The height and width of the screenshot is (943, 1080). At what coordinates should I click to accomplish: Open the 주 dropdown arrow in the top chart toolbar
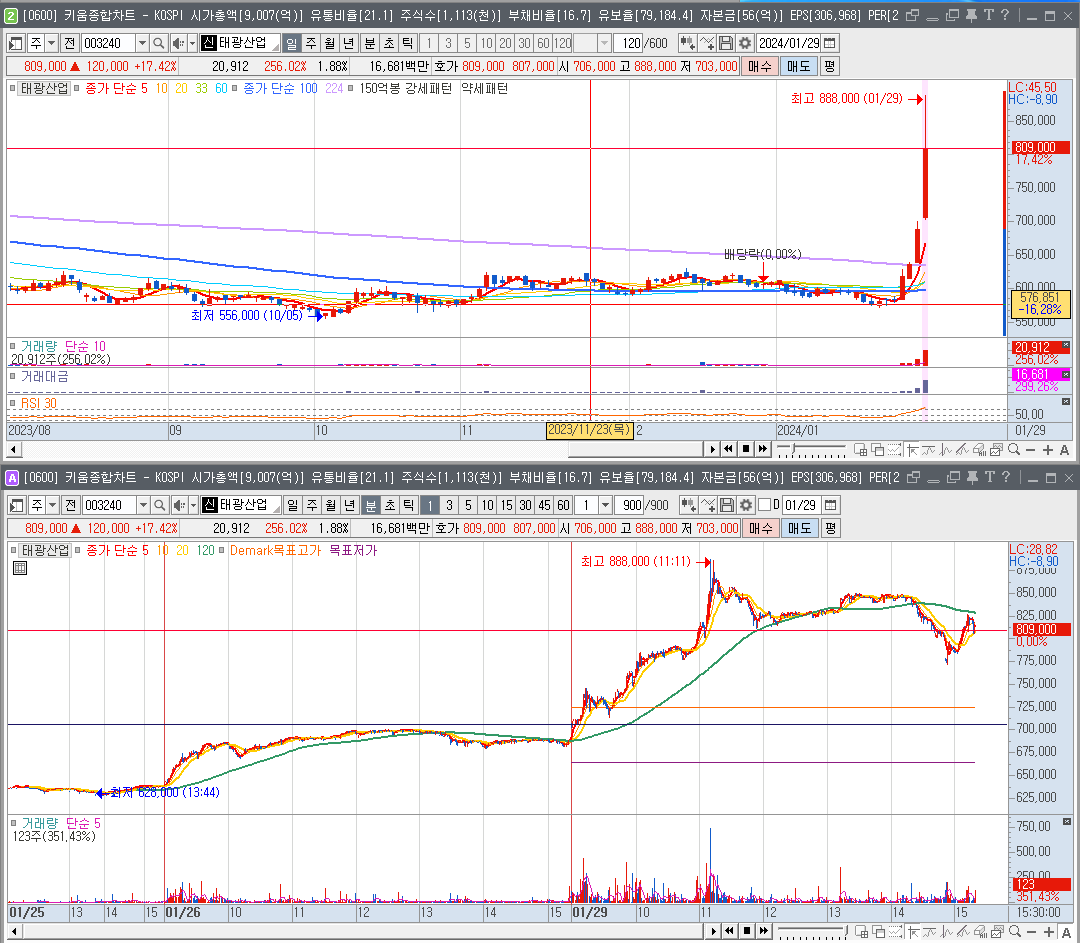click(x=51, y=43)
